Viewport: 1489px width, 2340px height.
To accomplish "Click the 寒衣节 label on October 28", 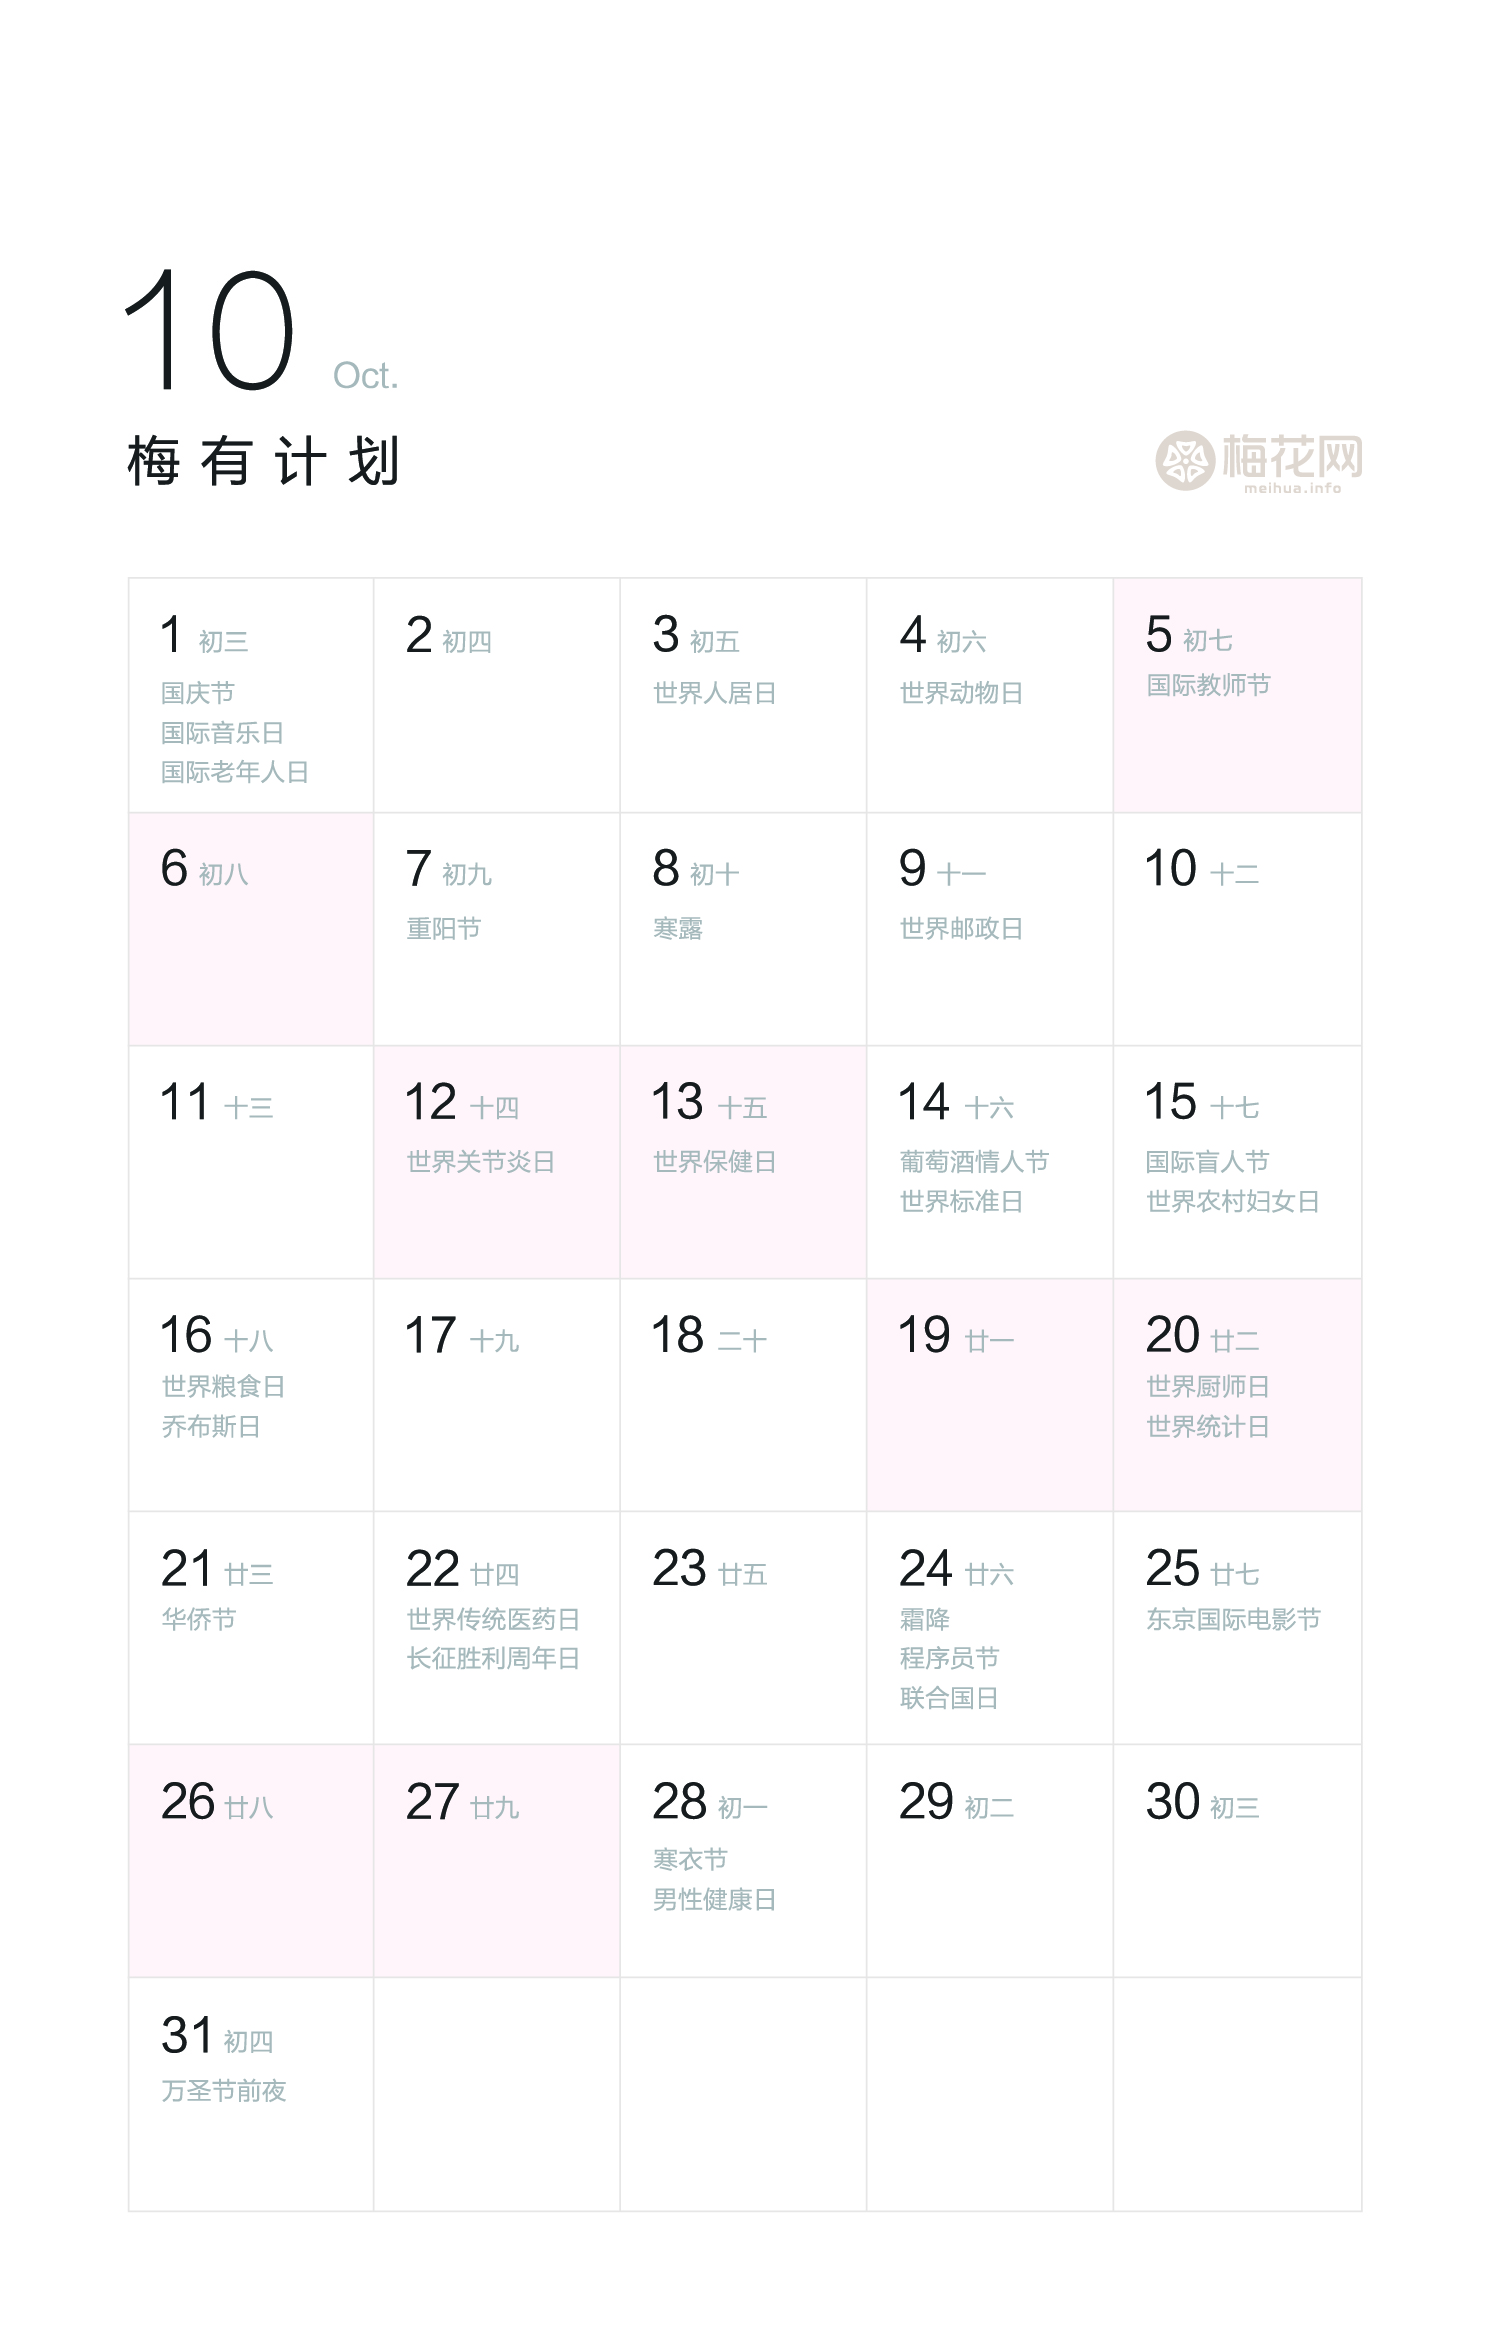I will (690, 1860).
